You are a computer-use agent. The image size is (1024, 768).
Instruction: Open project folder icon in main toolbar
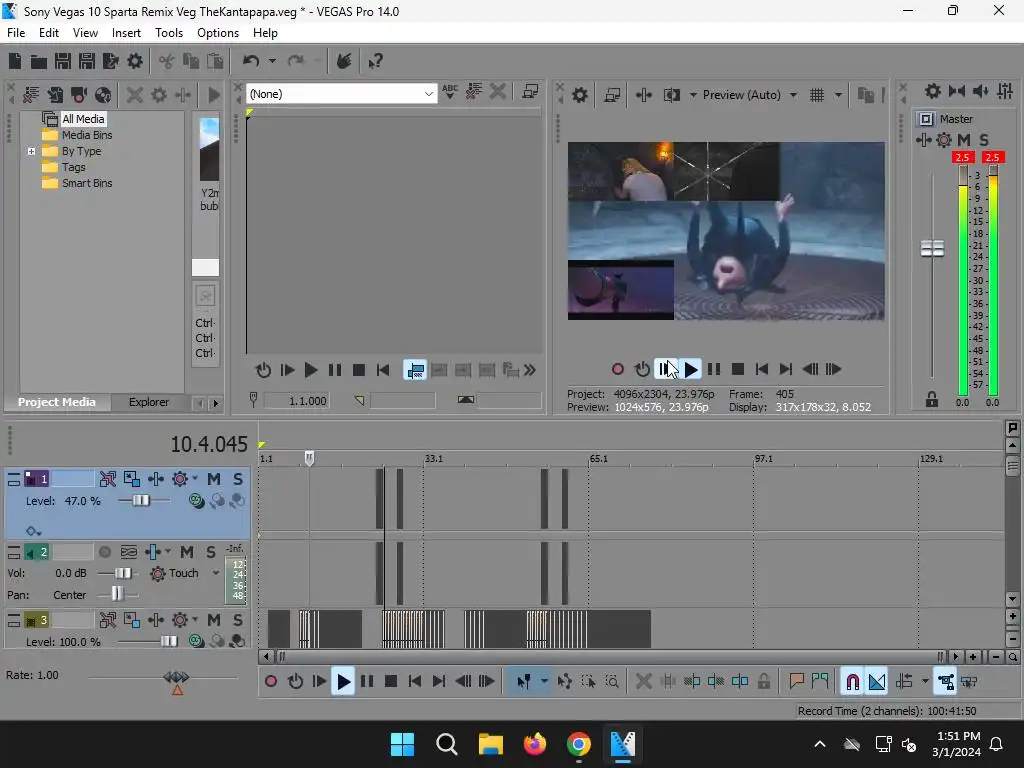coord(39,61)
